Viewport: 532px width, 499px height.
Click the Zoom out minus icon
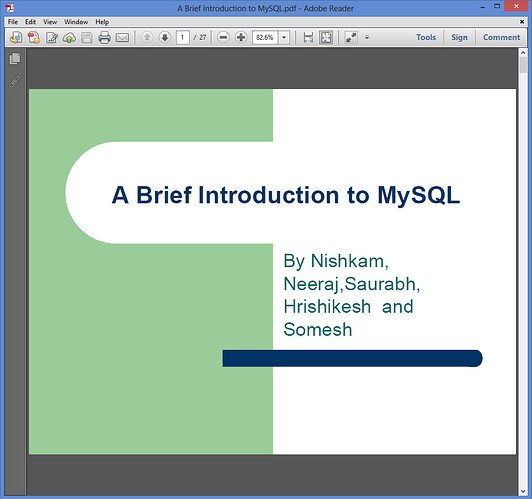(x=223, y=37)
